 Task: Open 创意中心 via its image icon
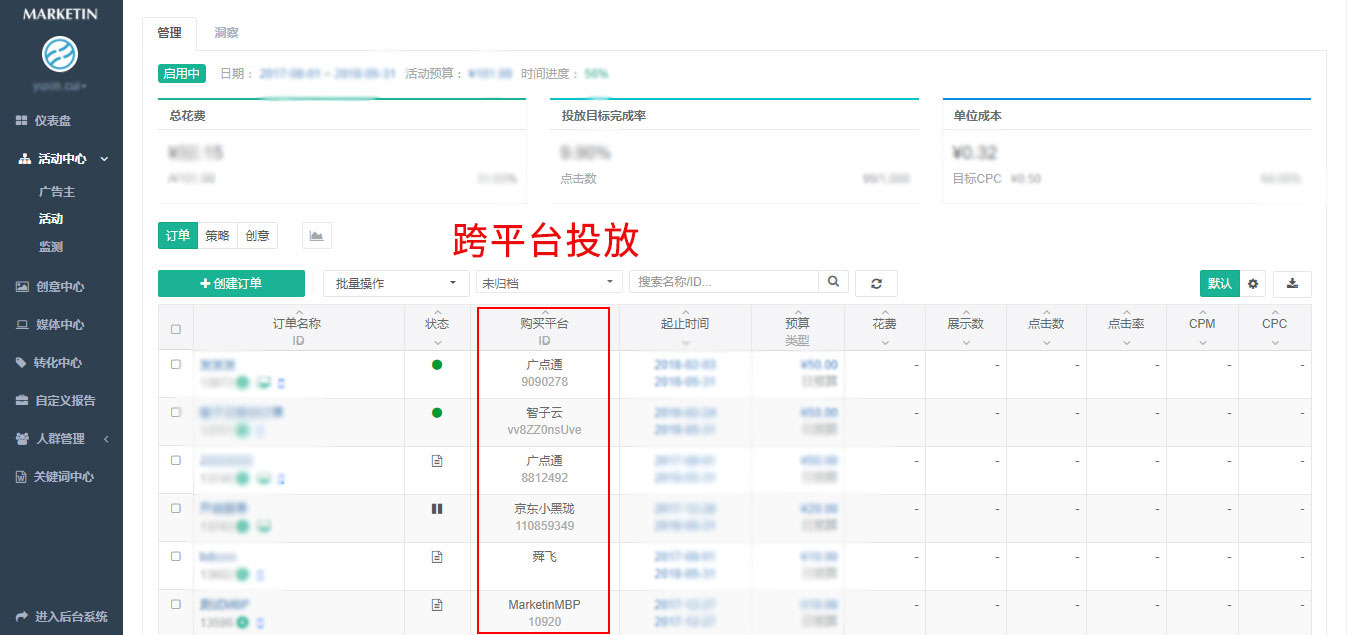click(x=22, y=287)
